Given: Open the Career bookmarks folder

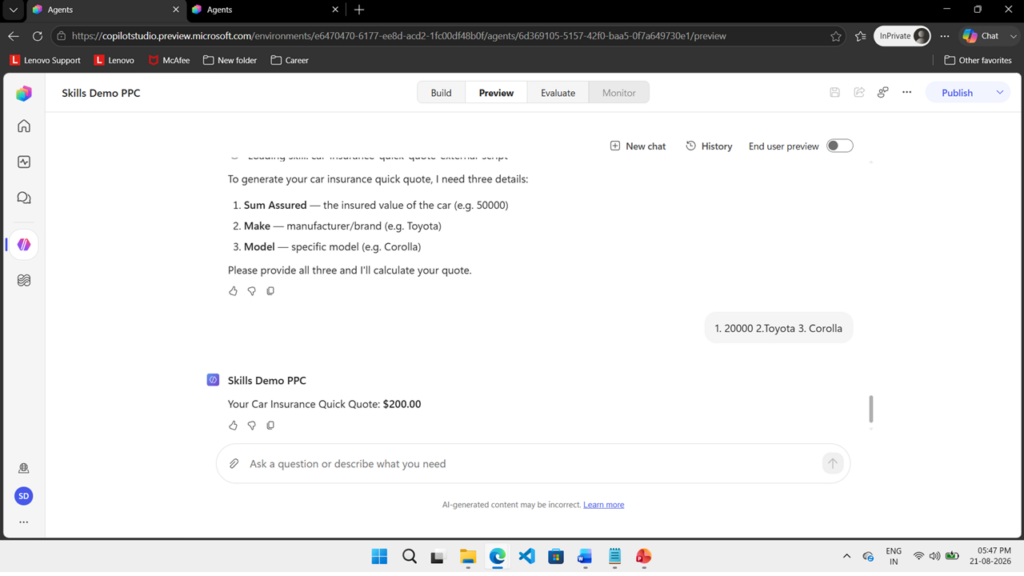Looking at the screenshot, I should pos(289,60).
